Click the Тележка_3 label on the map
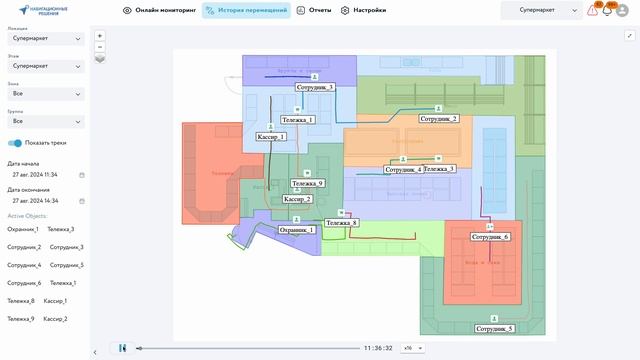The image size is (640, 360). [x=439, y=169]
